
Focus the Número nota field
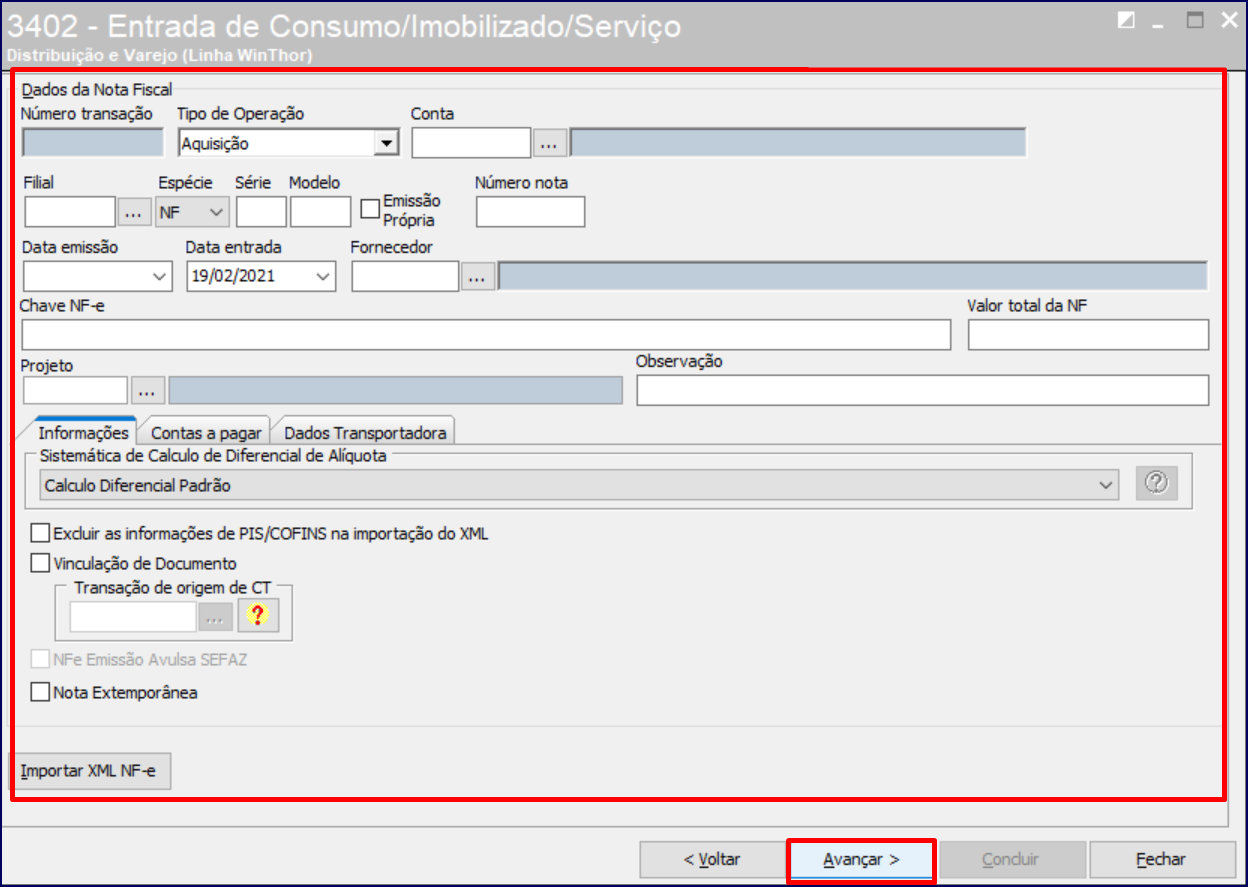530,212
